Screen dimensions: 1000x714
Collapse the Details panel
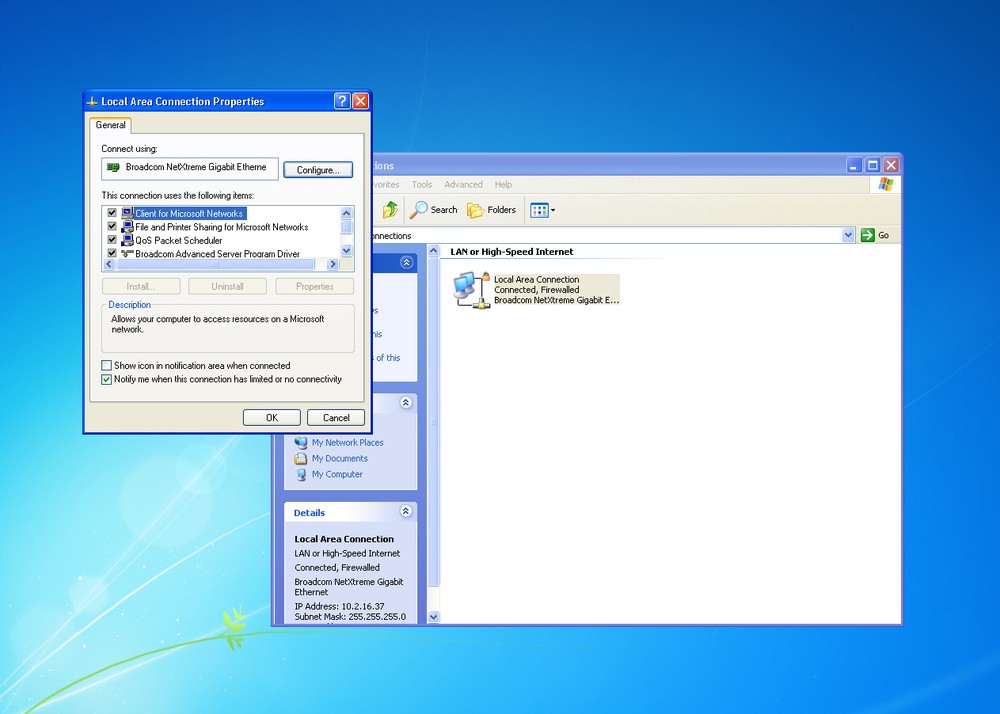point(406,511)
